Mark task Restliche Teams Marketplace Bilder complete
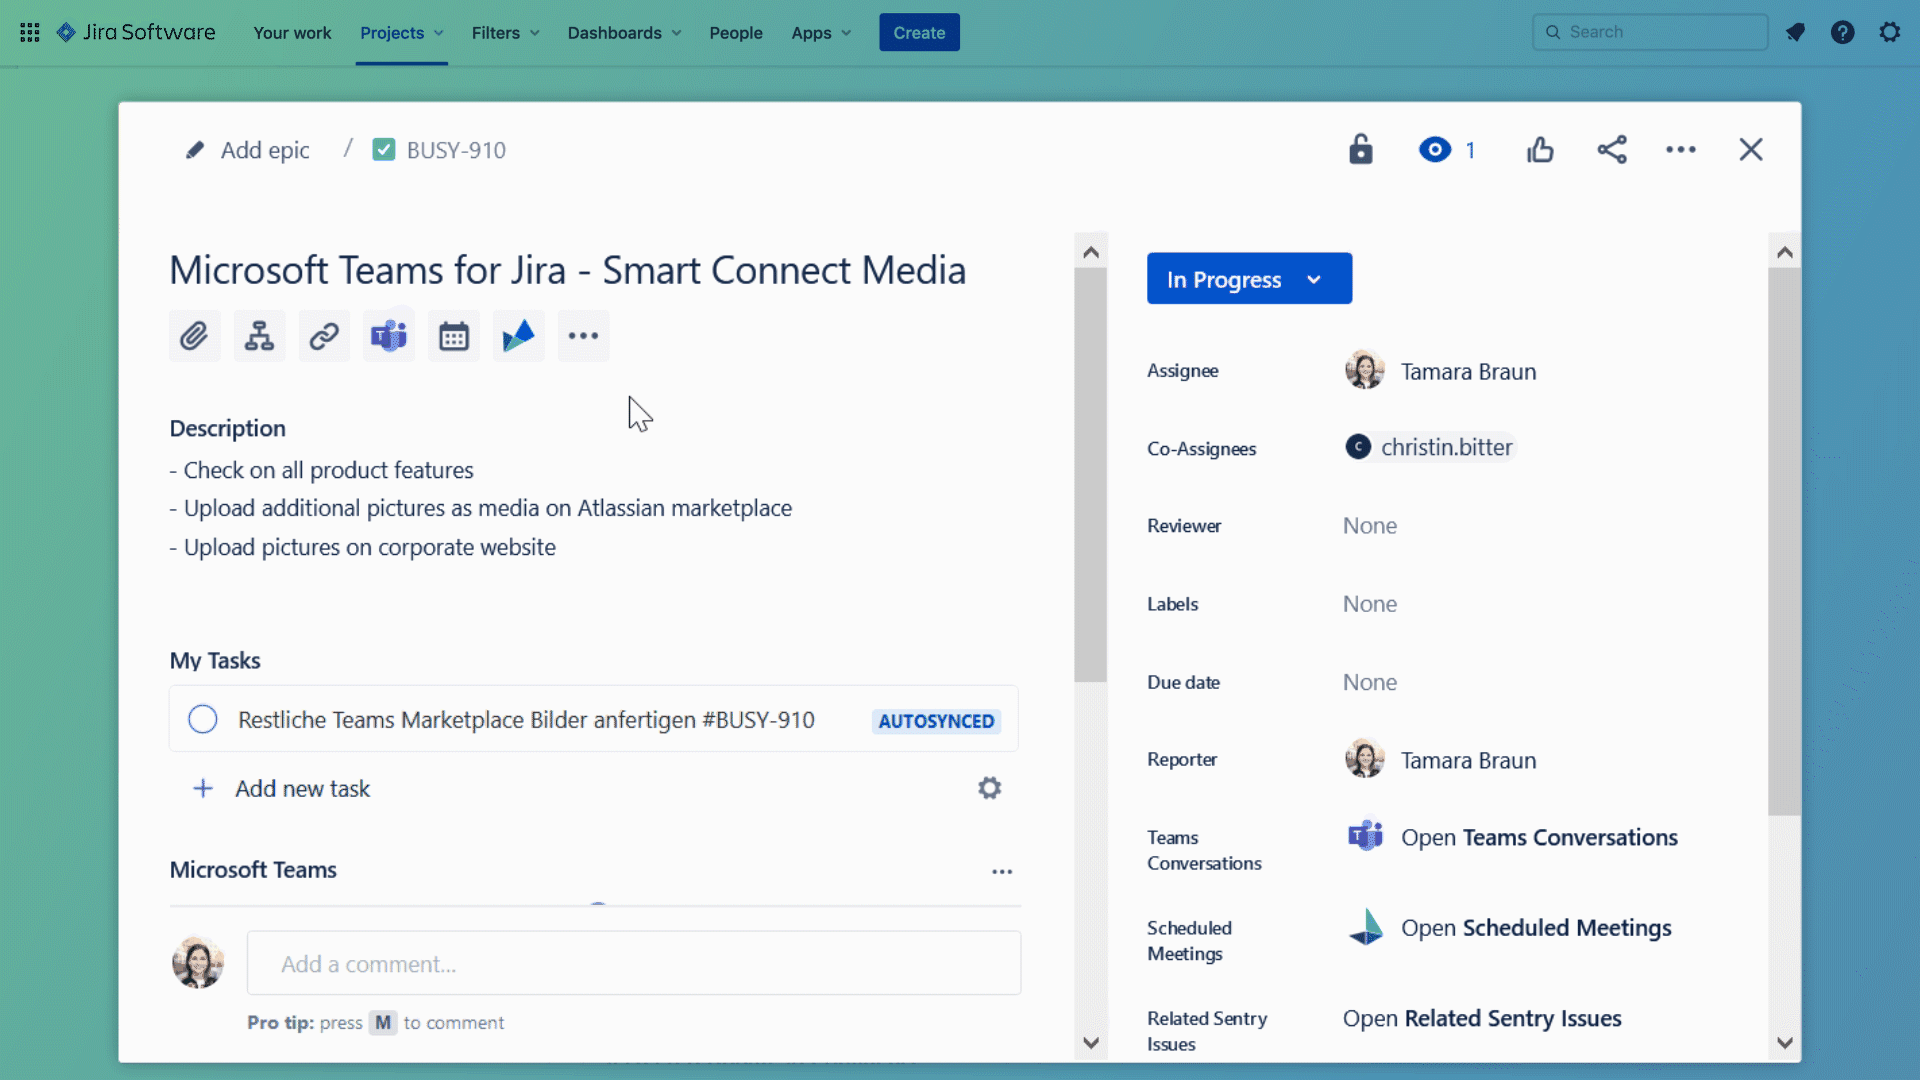1920x1080 pixels. (203, 719)
